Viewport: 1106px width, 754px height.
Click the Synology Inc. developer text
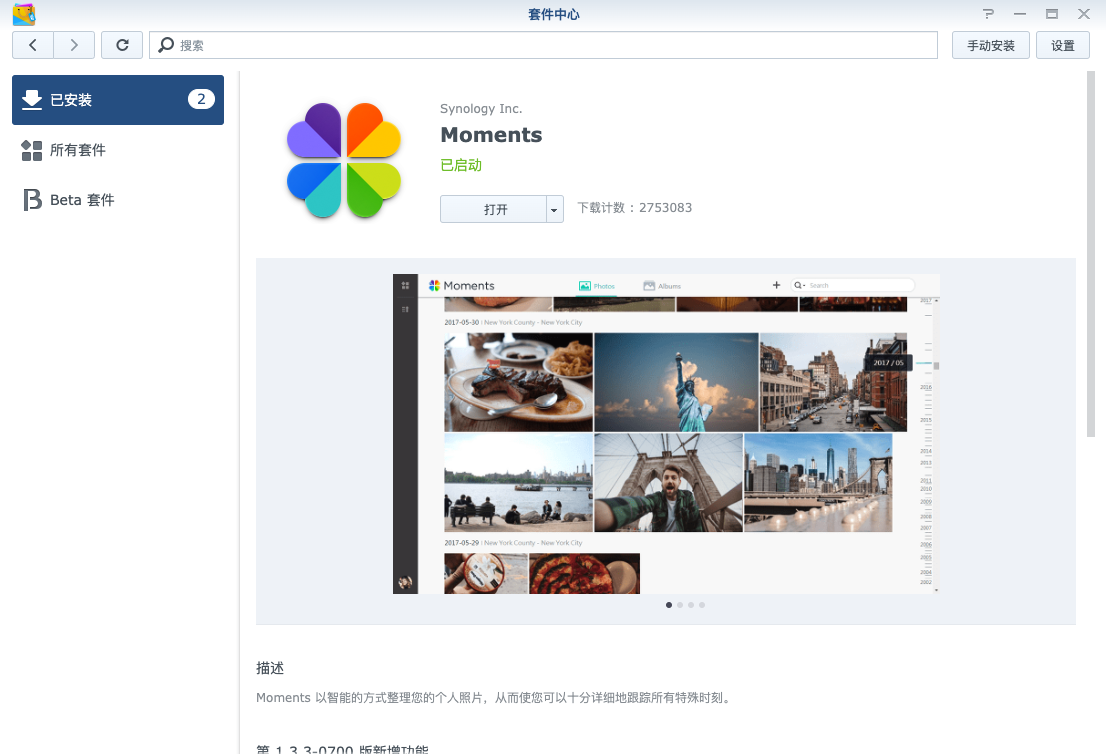(481, 109)
